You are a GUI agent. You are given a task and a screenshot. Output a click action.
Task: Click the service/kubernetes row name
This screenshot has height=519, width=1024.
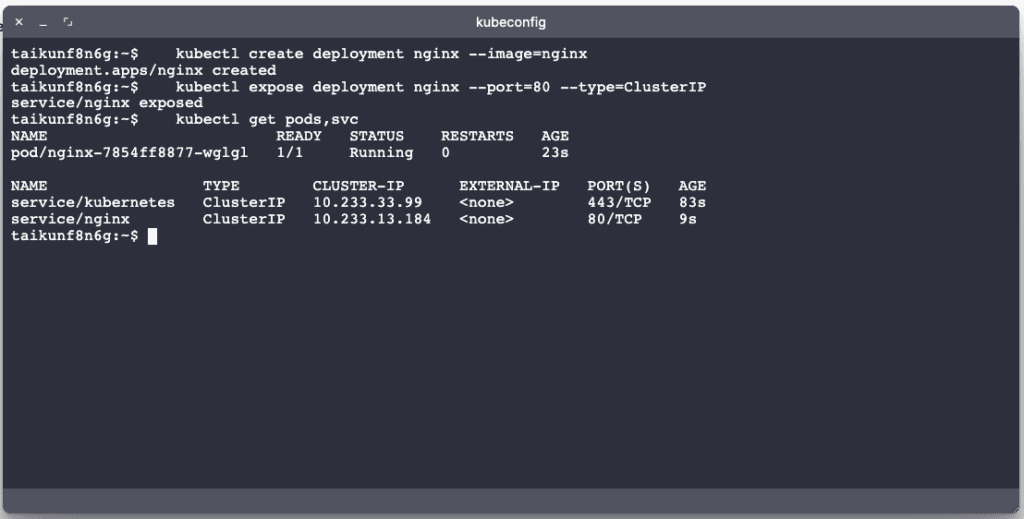(x=92, y=203)
